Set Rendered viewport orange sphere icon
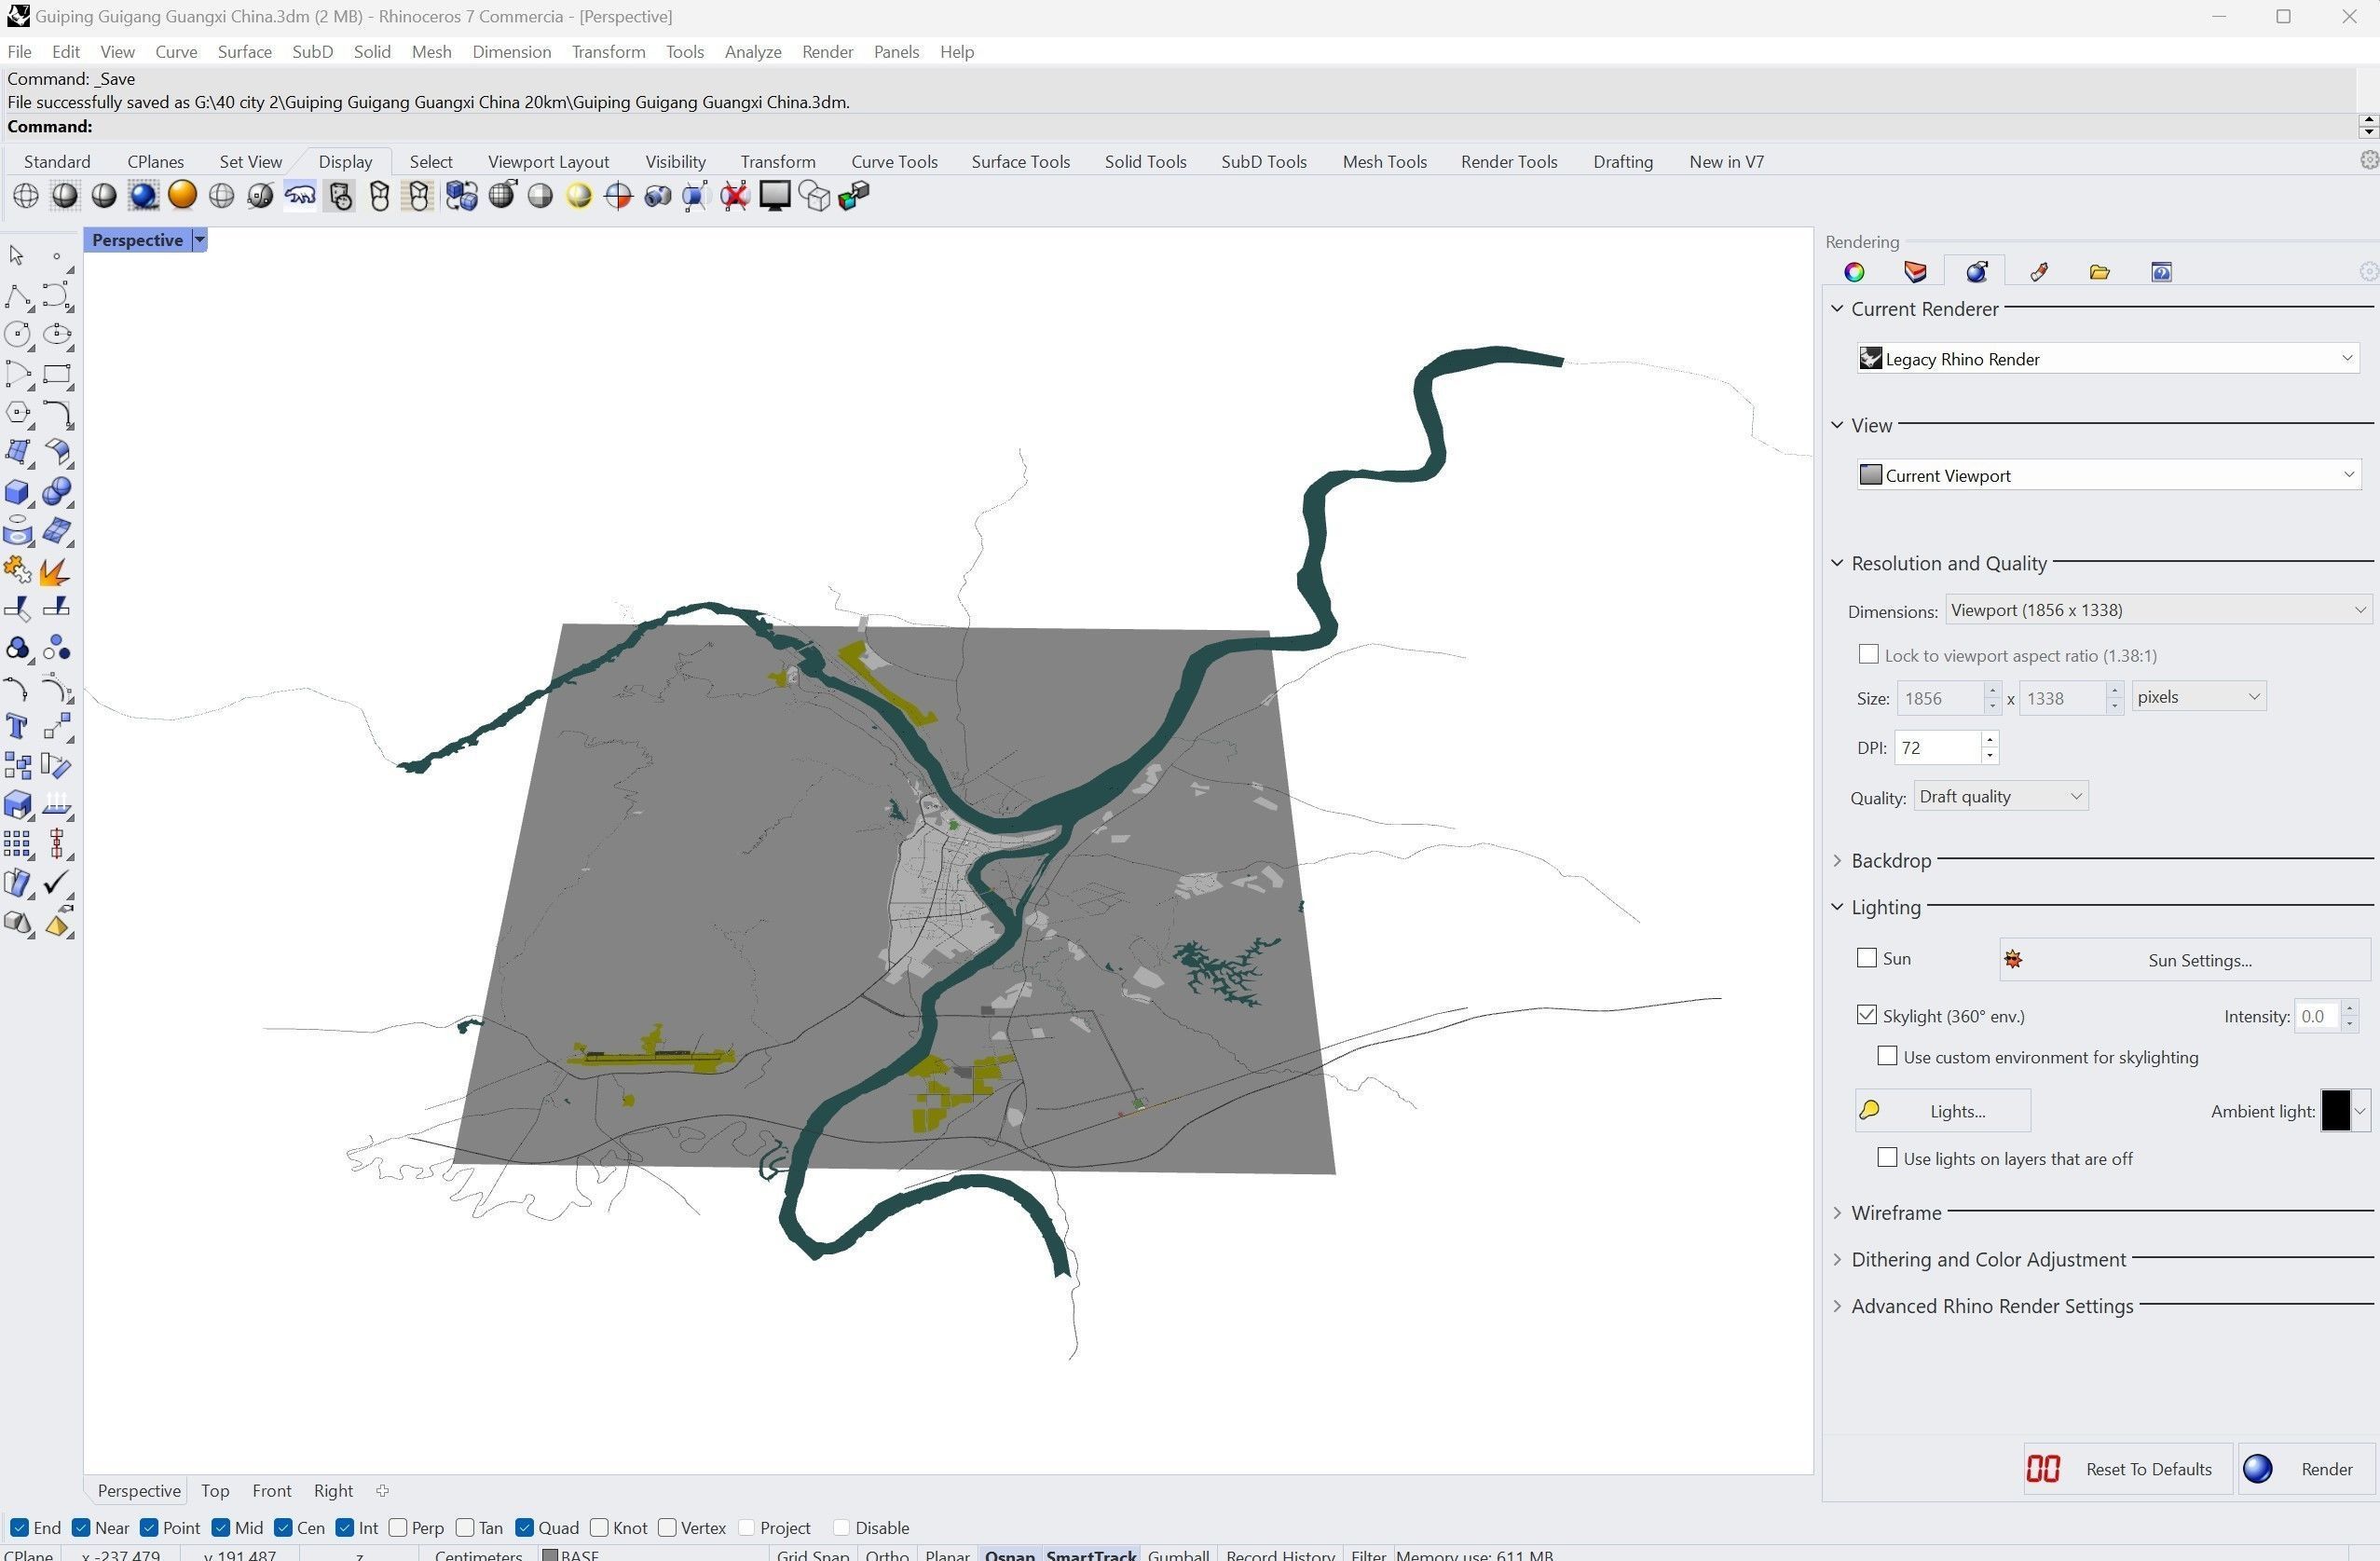This screenshot has height=1561, width=2380. [x=182, y=195]
